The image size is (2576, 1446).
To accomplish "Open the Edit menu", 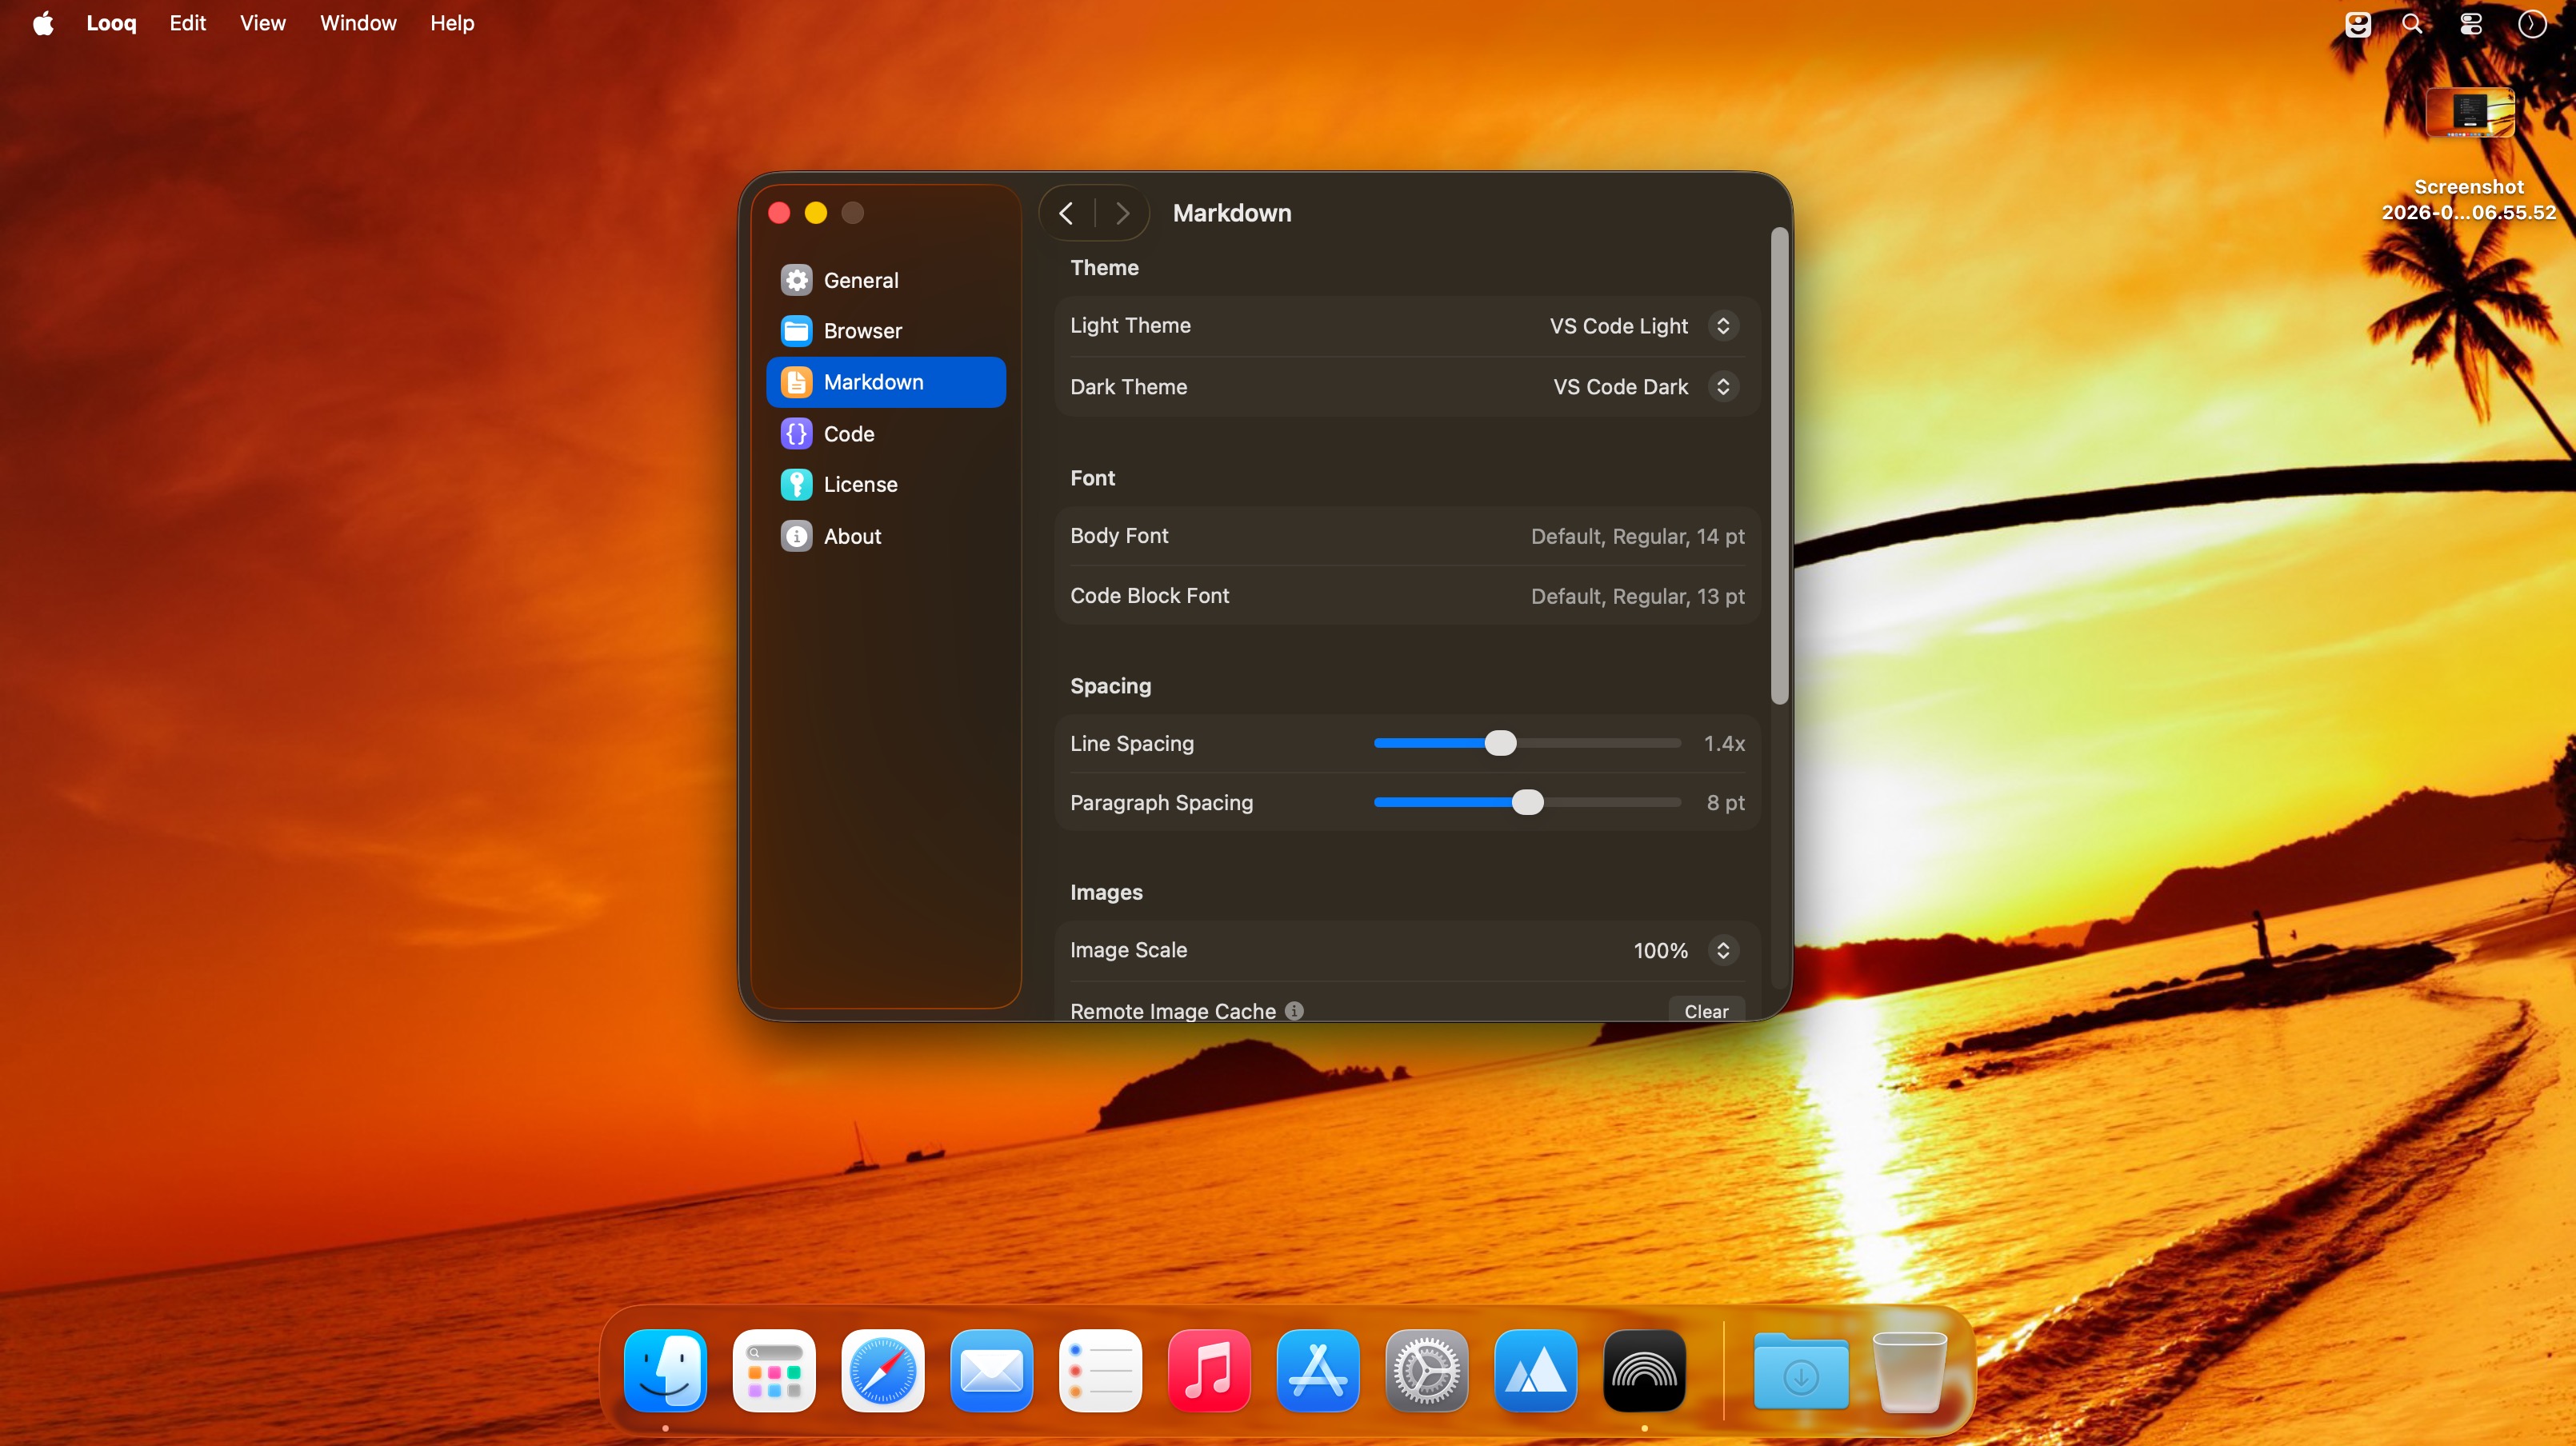I will [188, 23].
